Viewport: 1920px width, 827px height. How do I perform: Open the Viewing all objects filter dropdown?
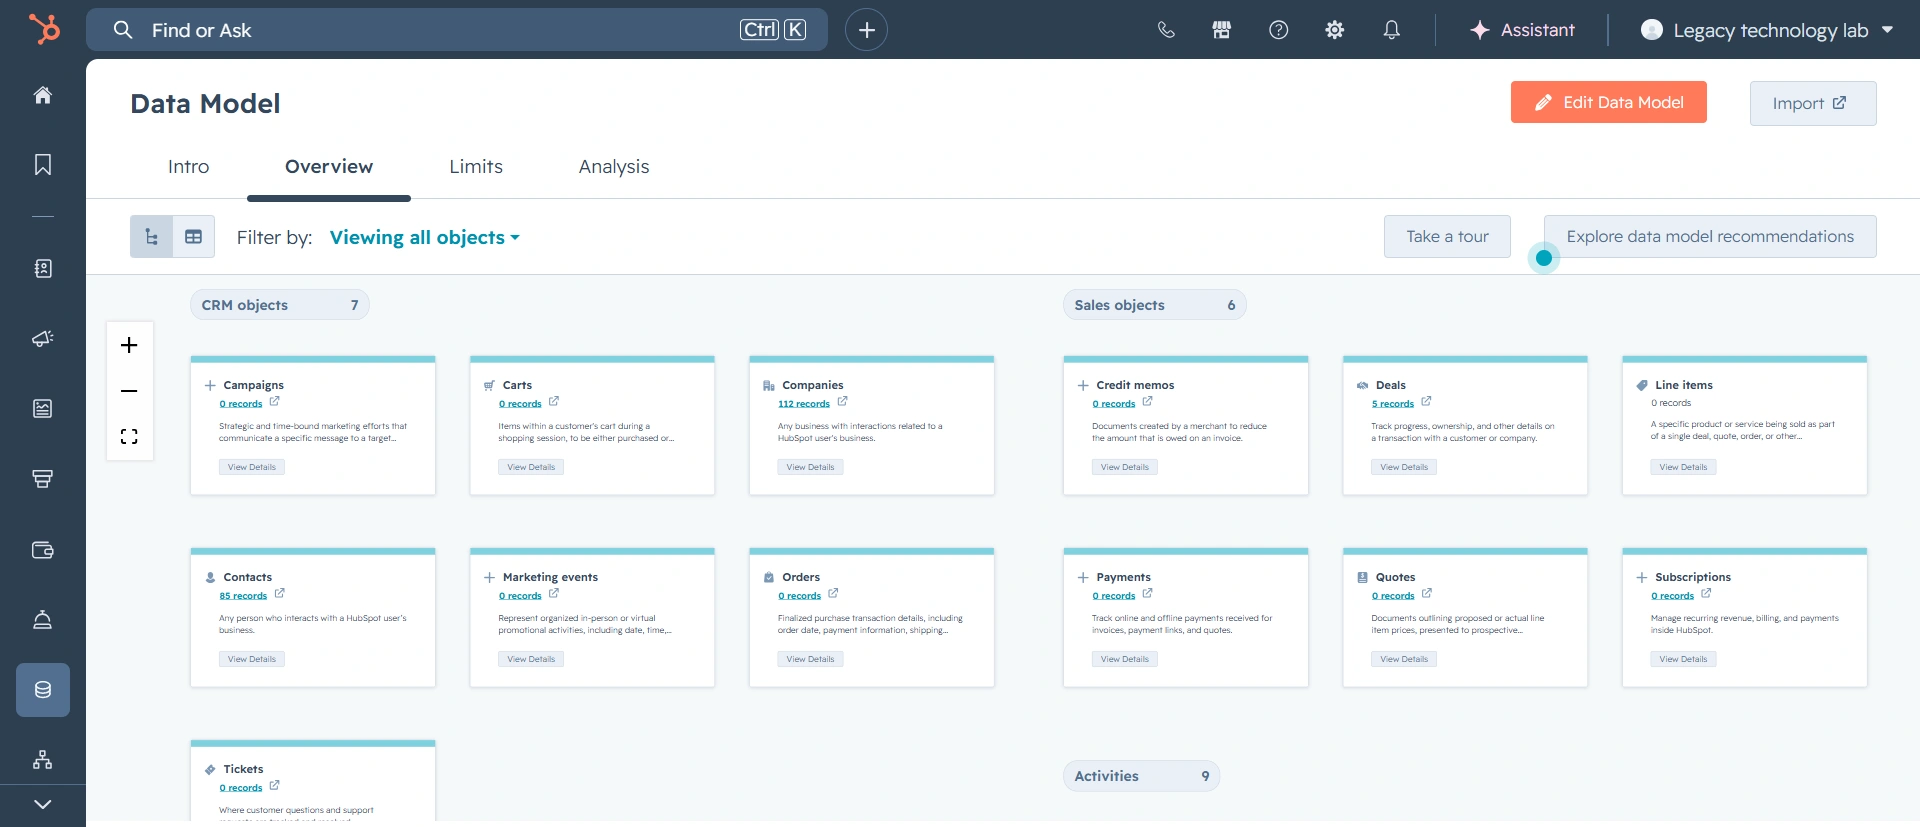425,237
